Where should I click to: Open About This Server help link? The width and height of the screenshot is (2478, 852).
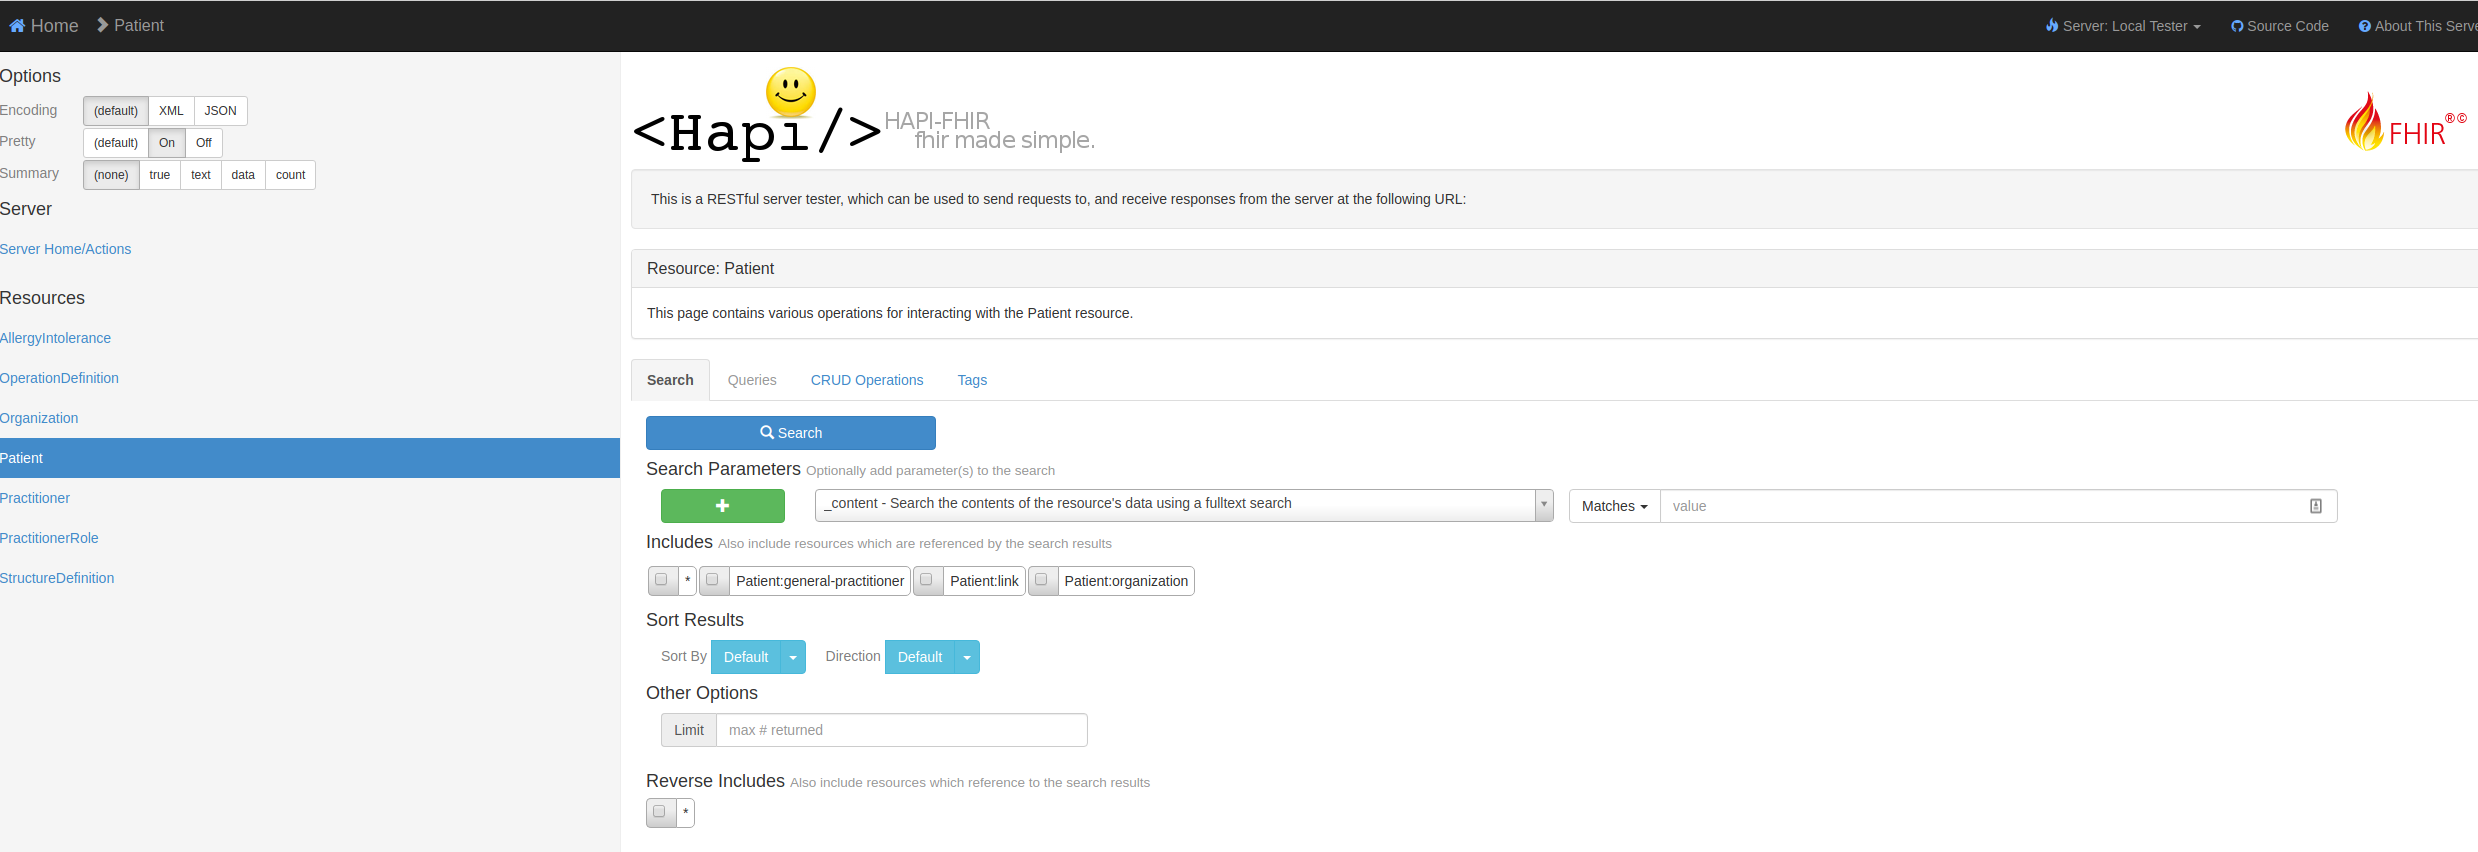point(2418,26)
